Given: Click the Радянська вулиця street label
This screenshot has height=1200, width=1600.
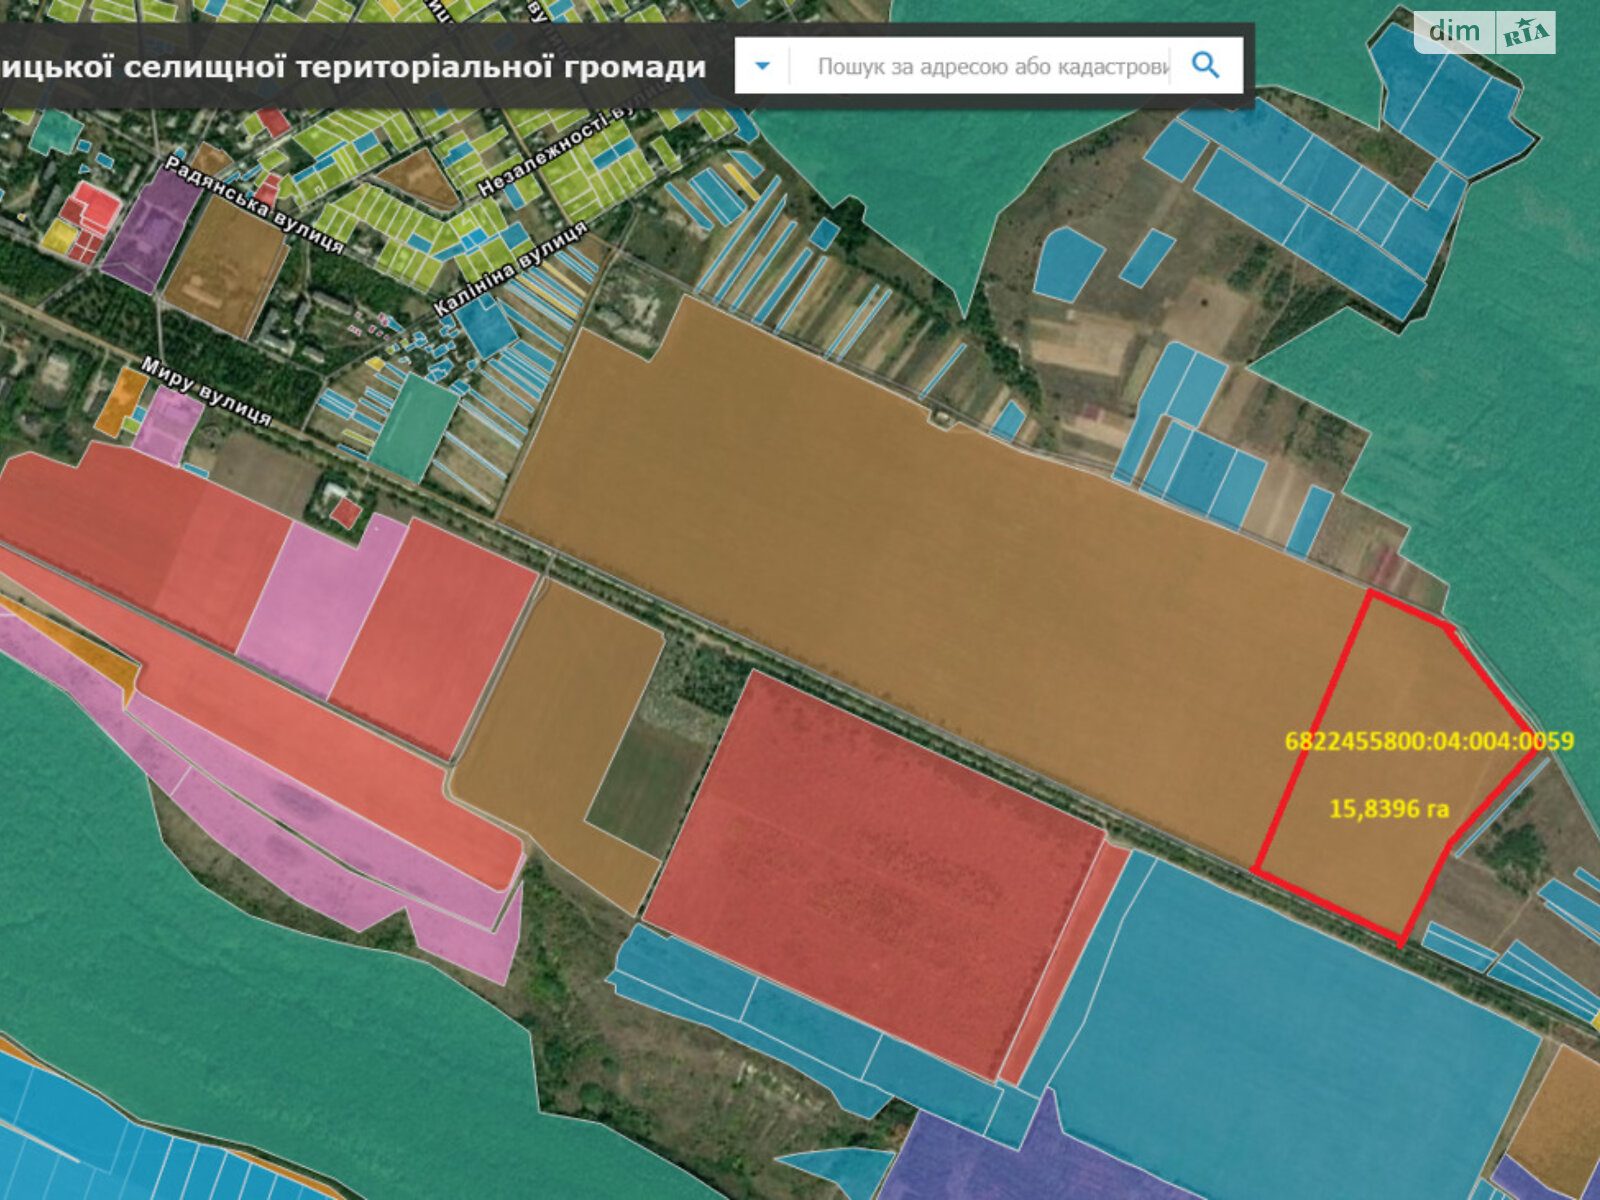Looking at the screenshot, I should 254,205.
